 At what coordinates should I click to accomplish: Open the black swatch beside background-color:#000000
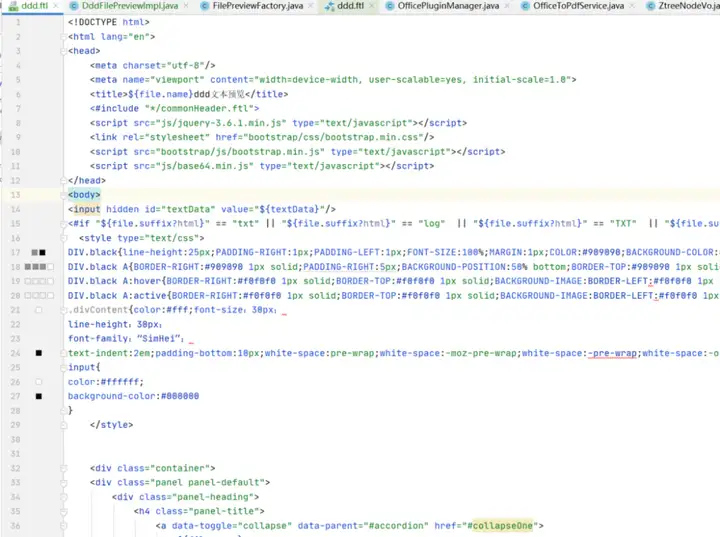pos(39,396)
